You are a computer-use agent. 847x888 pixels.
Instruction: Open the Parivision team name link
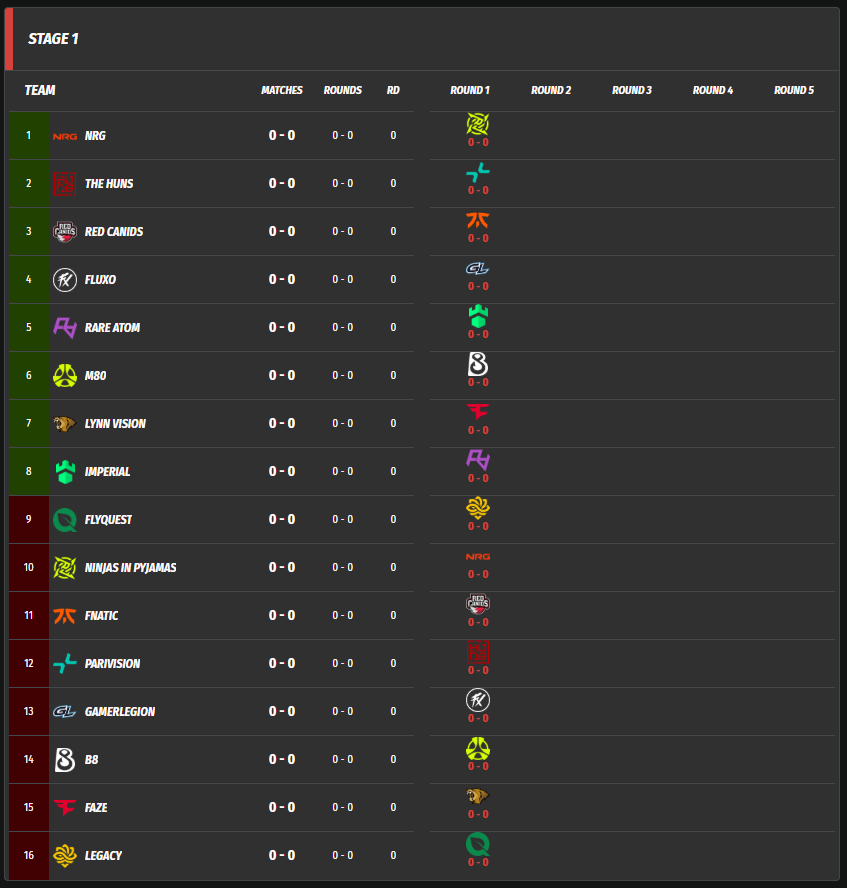point(112,664)
